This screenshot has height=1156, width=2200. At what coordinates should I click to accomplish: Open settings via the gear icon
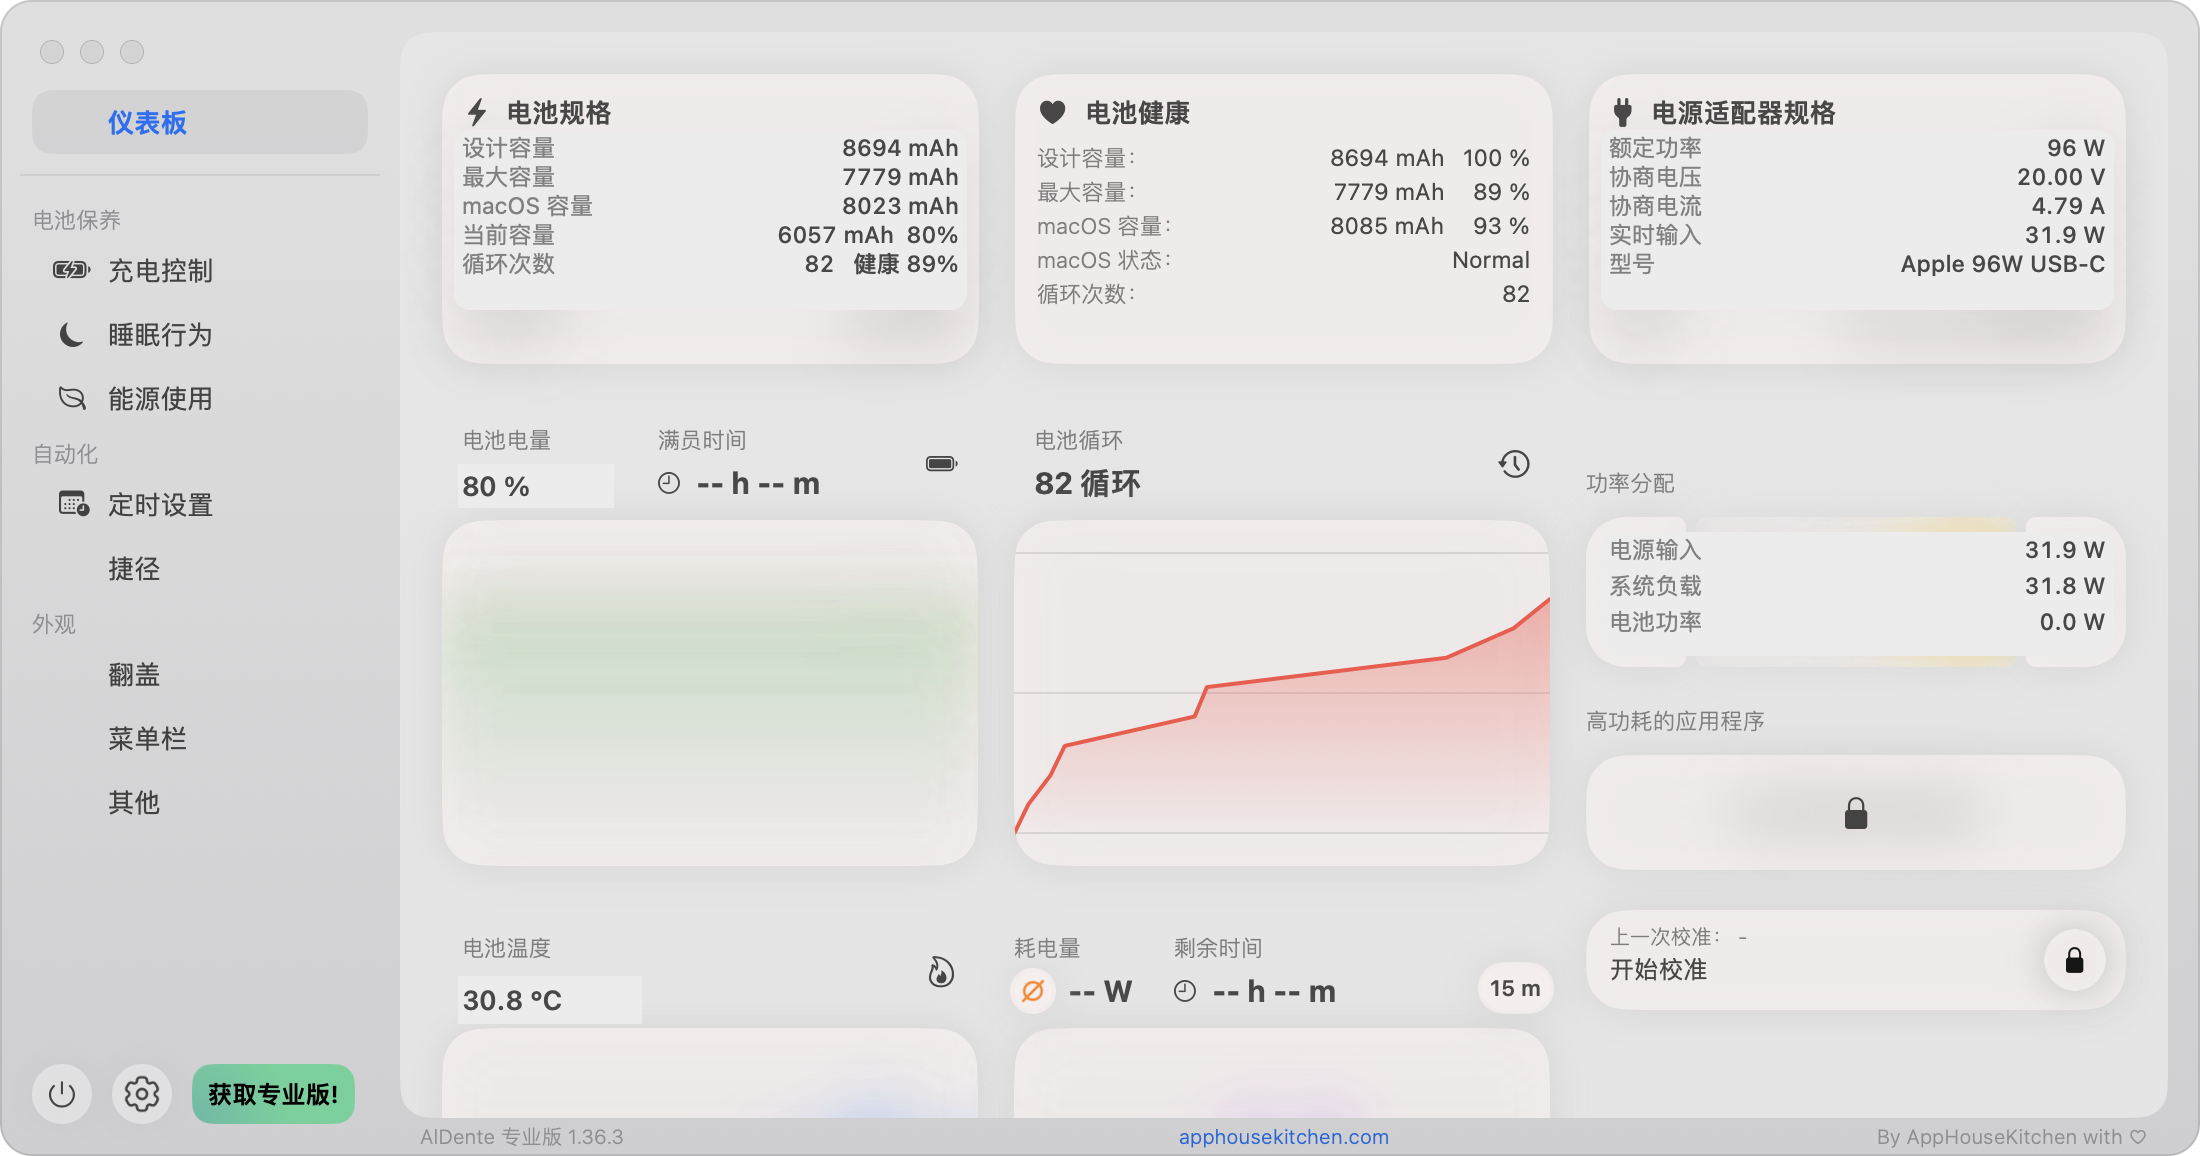point(142,1094)
